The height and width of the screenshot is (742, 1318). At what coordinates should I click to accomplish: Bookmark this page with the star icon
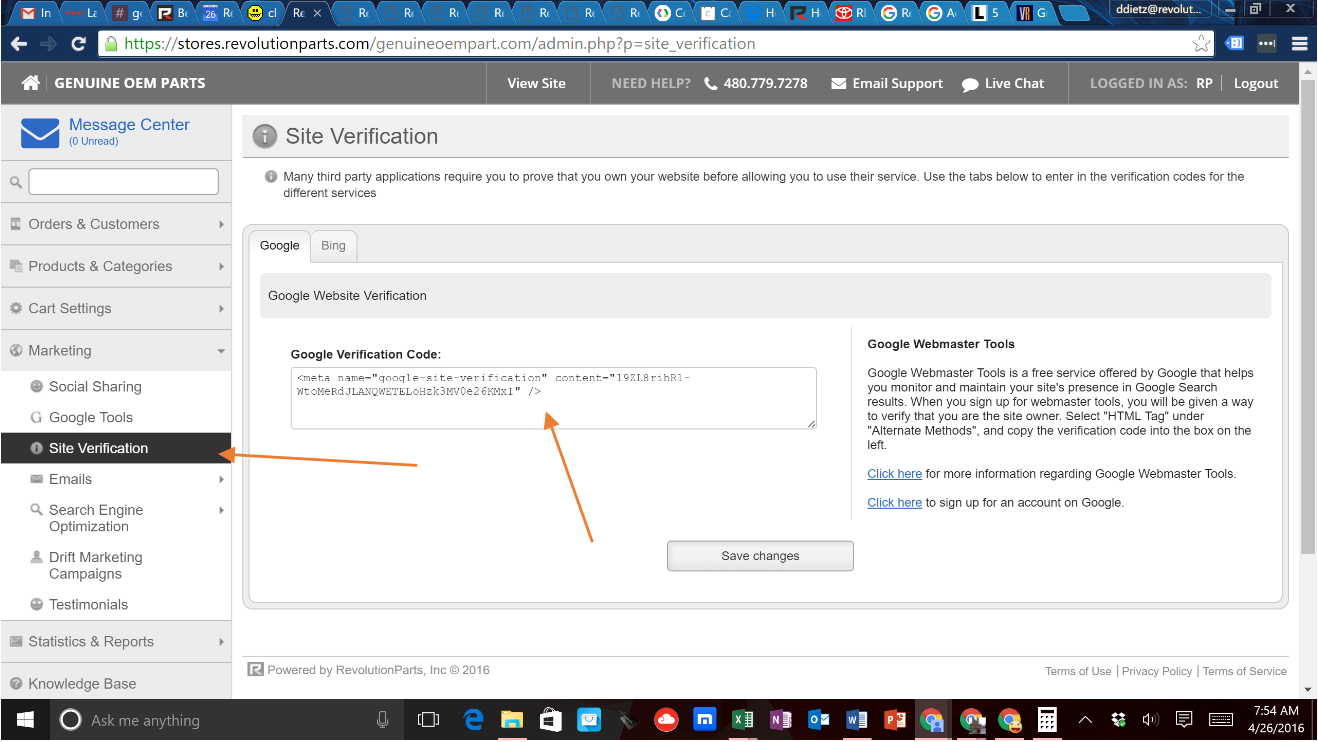click(x=1201, y=44)
